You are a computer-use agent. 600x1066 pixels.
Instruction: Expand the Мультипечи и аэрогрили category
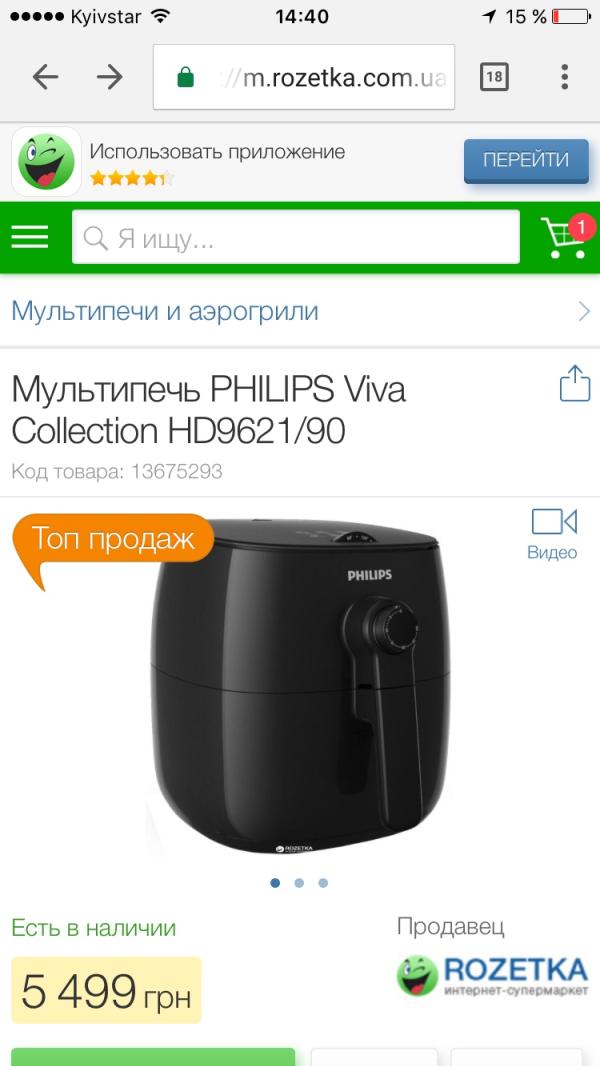300,311
